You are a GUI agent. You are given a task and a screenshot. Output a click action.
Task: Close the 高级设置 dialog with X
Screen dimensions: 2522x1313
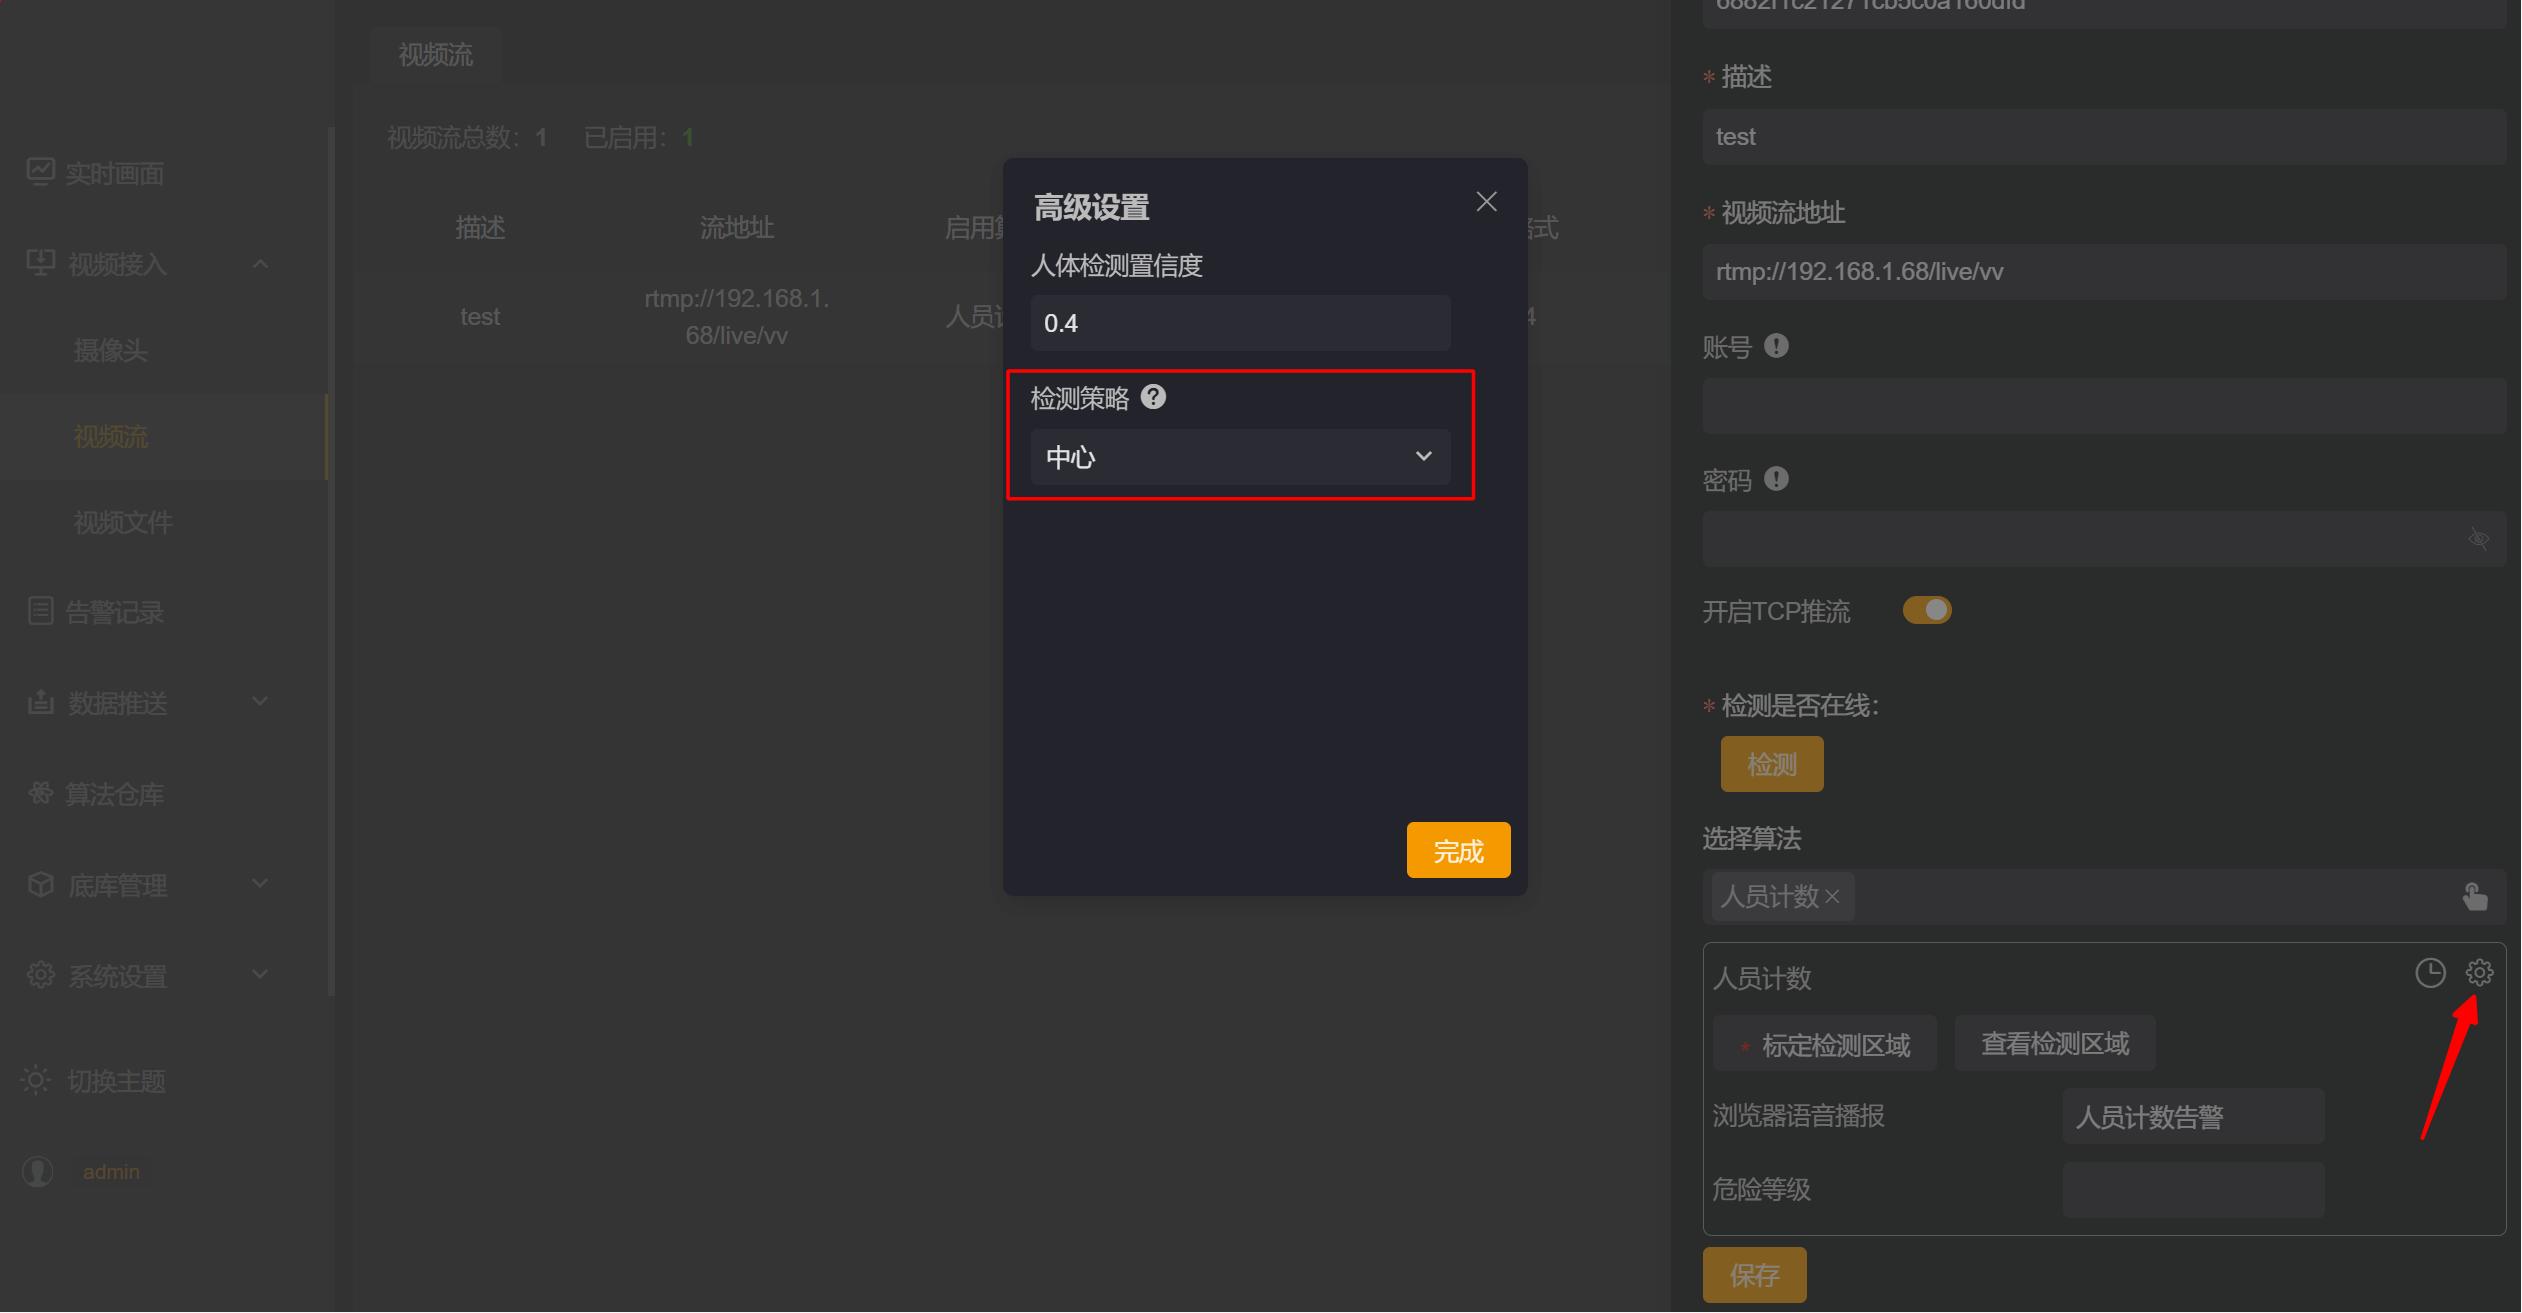1486,202
